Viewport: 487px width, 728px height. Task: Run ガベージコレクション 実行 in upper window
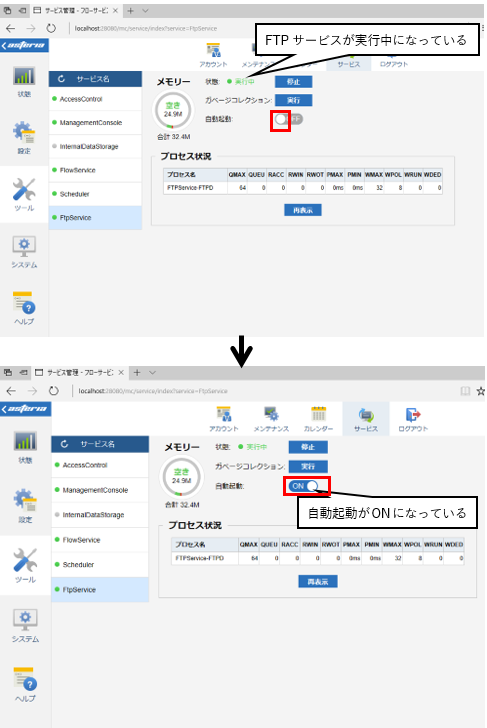click(x=293, y=100)
